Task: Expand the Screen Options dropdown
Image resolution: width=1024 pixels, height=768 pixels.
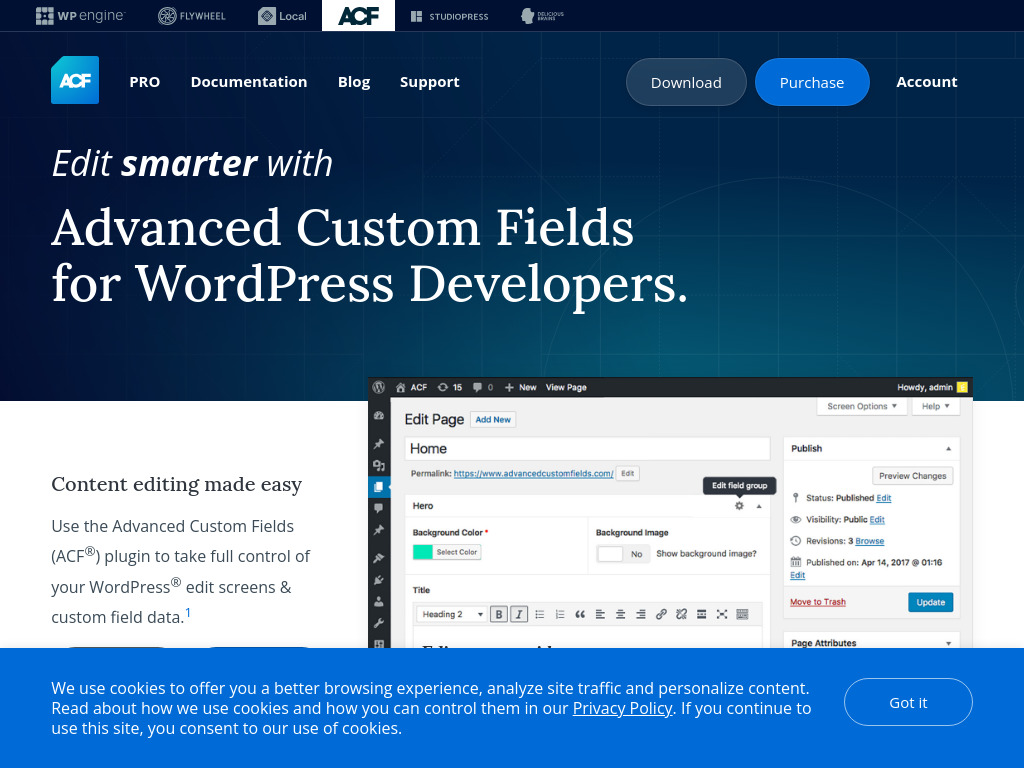Action: [x=861, y=406]
